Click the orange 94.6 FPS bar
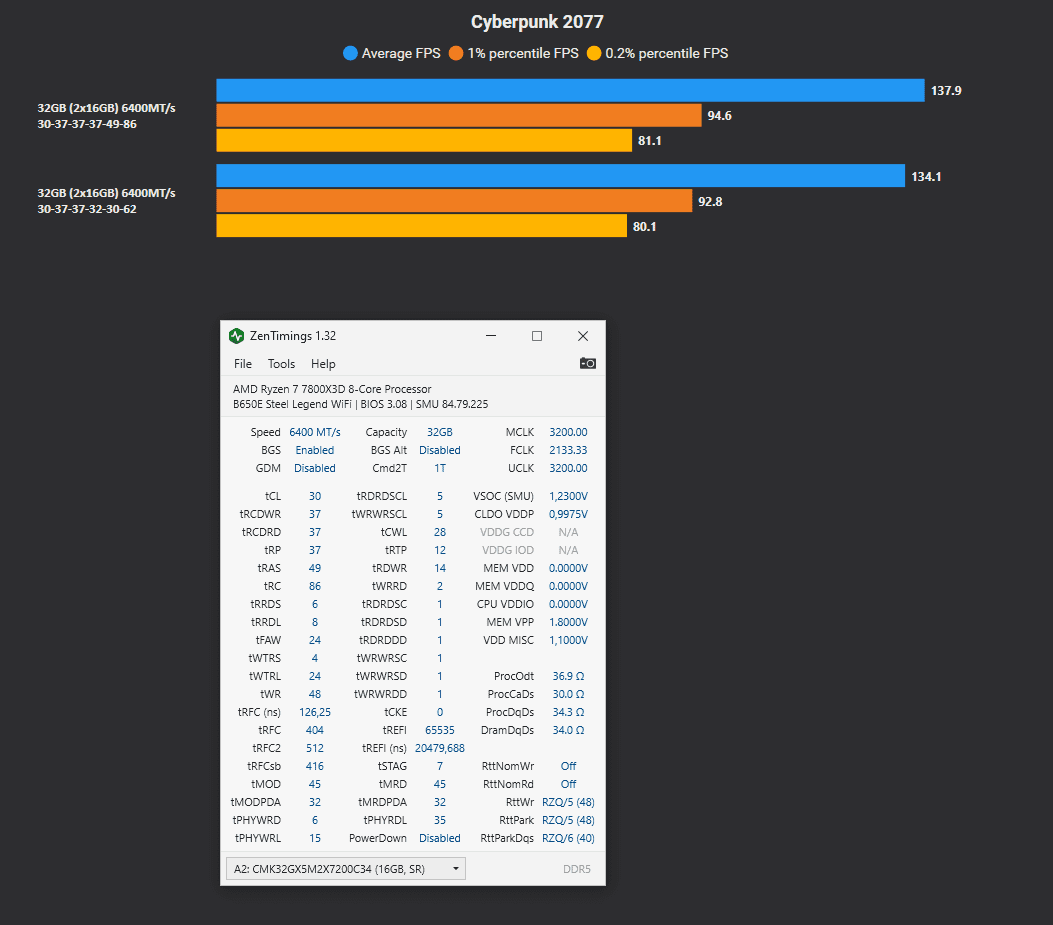The height and width of the screenshot is (925, 1053). (459, 116)
